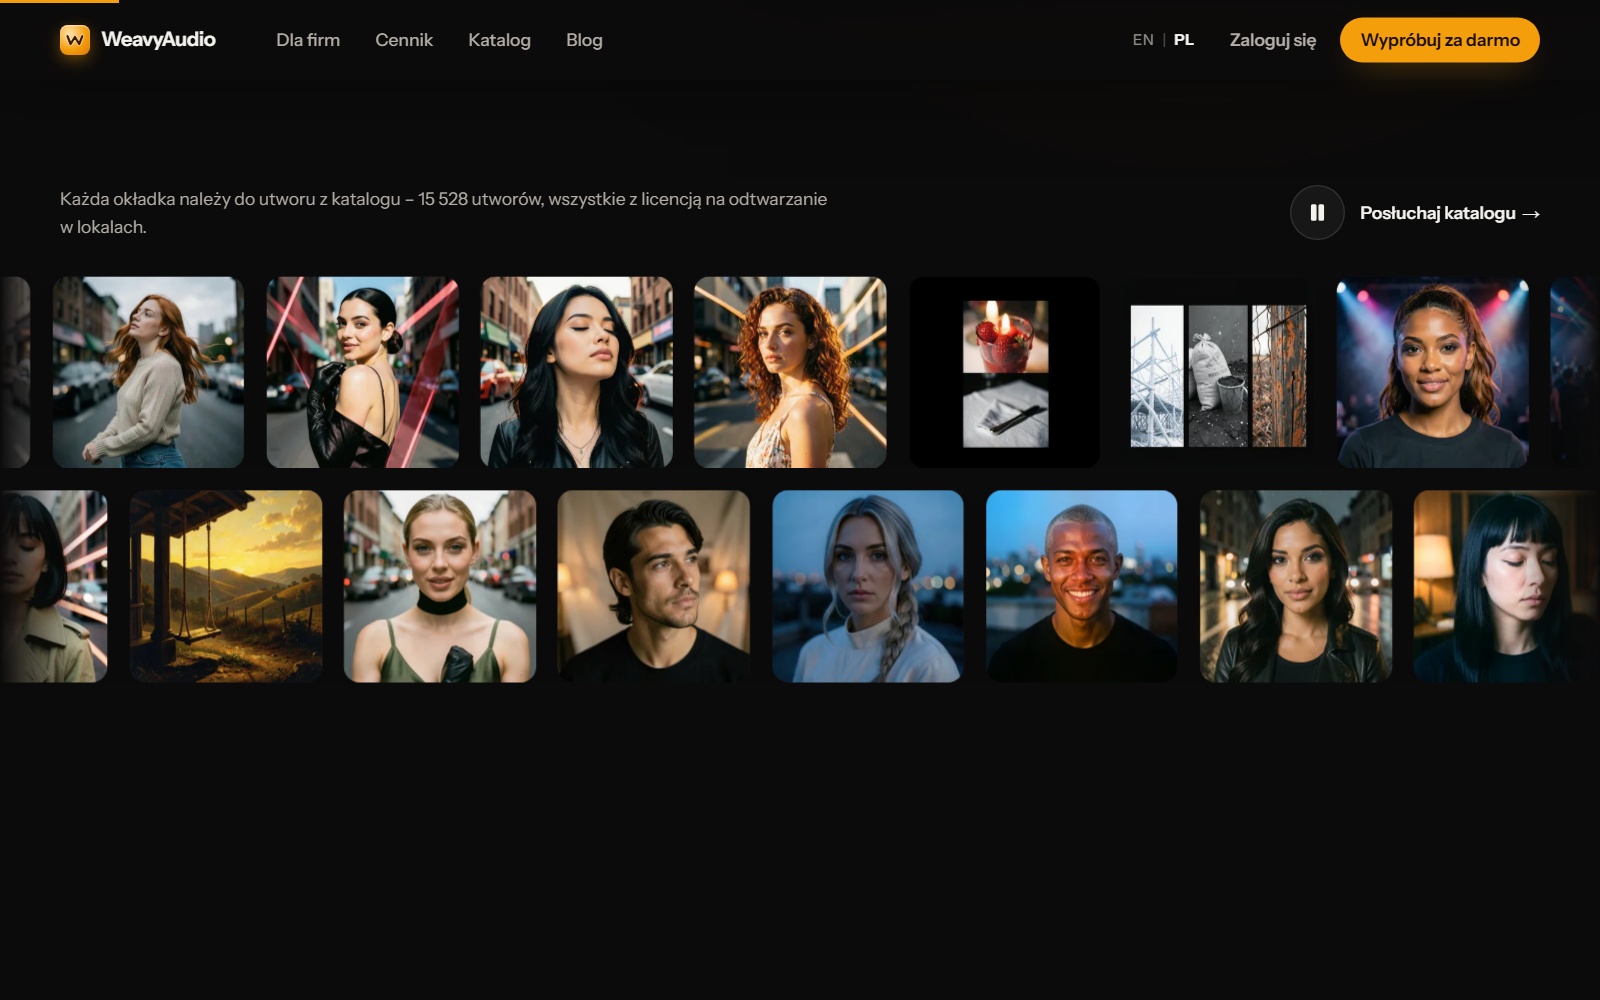Click Zaloguj się link

[1273, 40]
